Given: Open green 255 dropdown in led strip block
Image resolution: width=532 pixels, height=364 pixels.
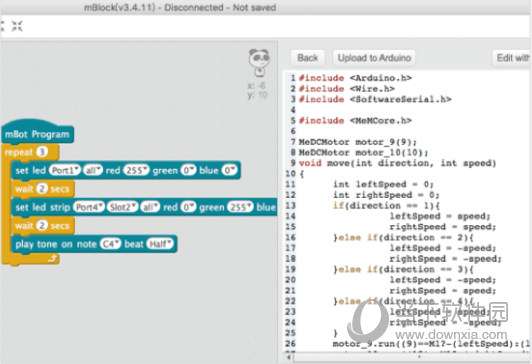Looking at the screenshot, I should [240, 207].
